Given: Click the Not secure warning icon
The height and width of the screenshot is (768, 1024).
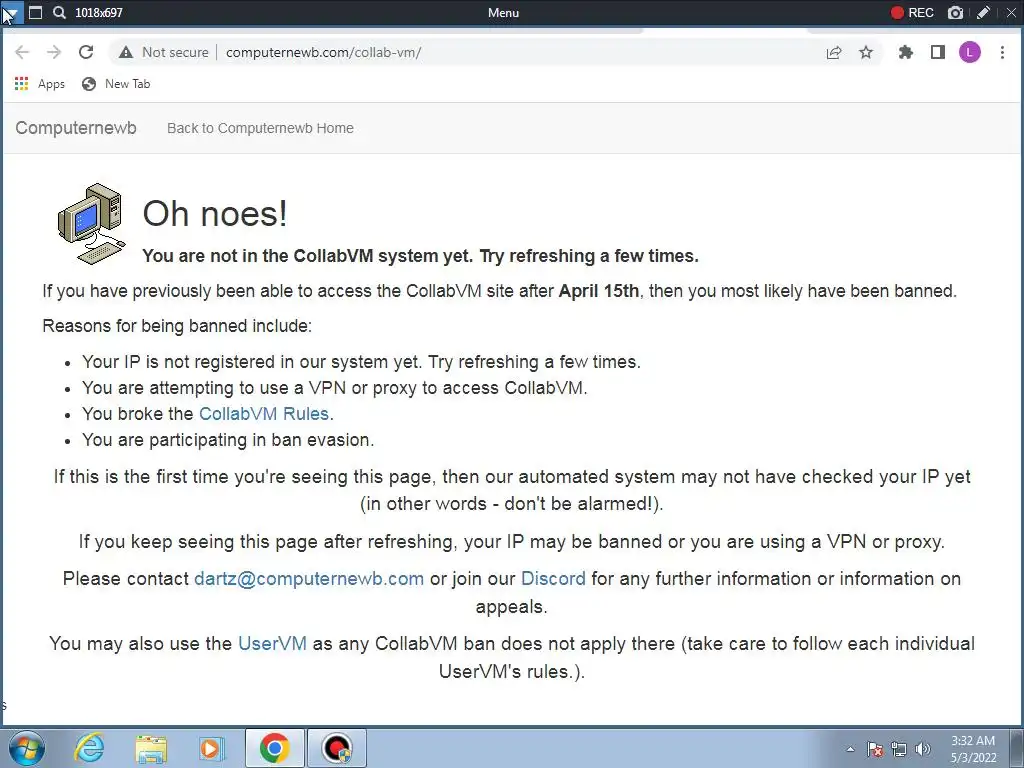Looking at the screenshot, I should (126, 52).
